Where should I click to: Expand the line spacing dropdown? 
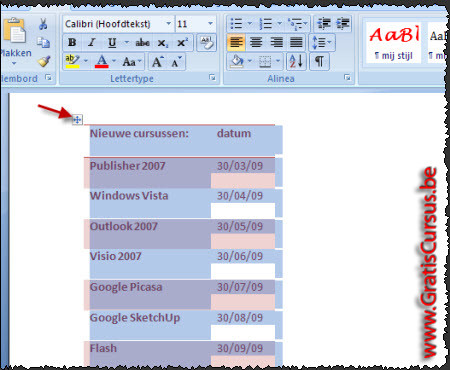[322, 43]
